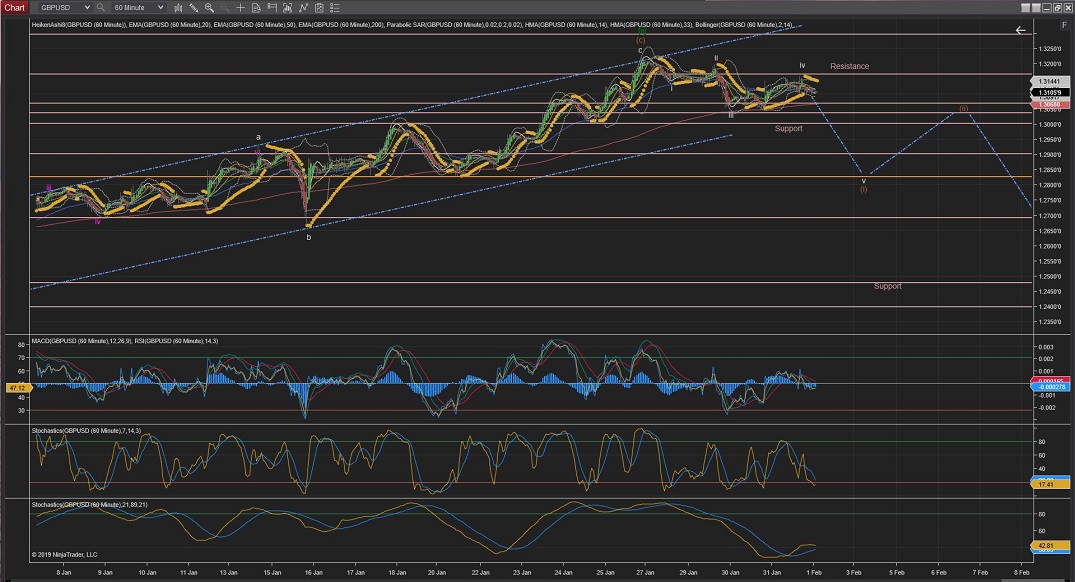The width and height of the screenshot is (1075, 582).
Task: Open the Indicators icon in toolbar
Action: tap(285, 7)
